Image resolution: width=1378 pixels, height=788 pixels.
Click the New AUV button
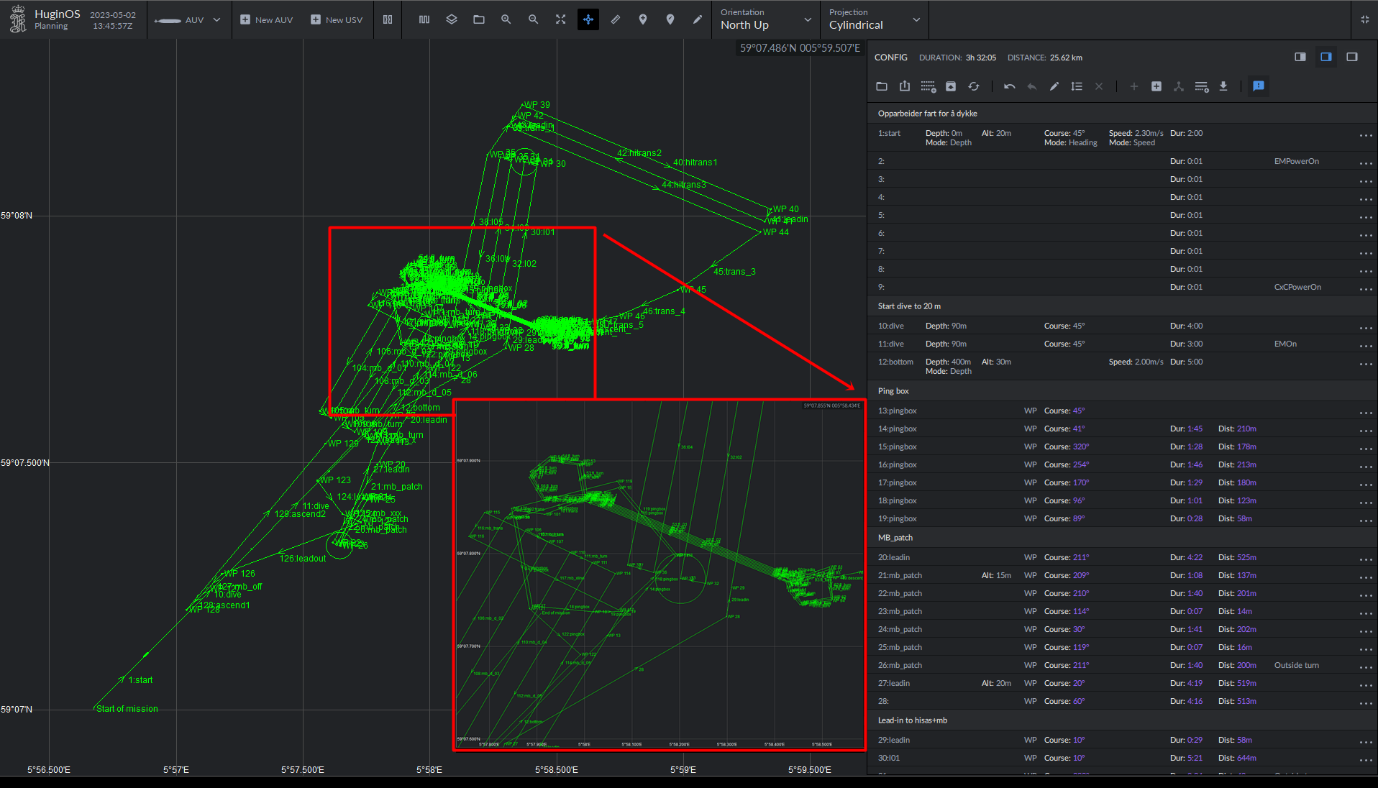tap(267, 19)
